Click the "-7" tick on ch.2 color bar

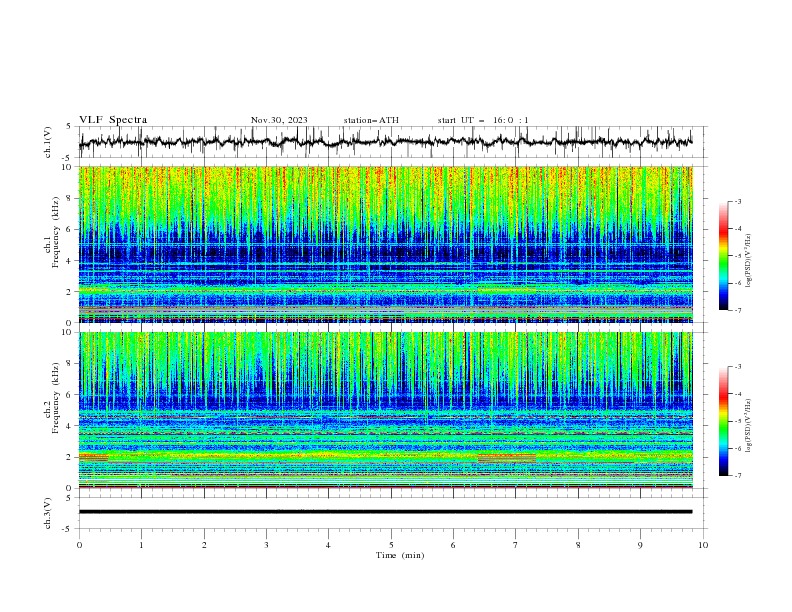click(x=737, y=476)
